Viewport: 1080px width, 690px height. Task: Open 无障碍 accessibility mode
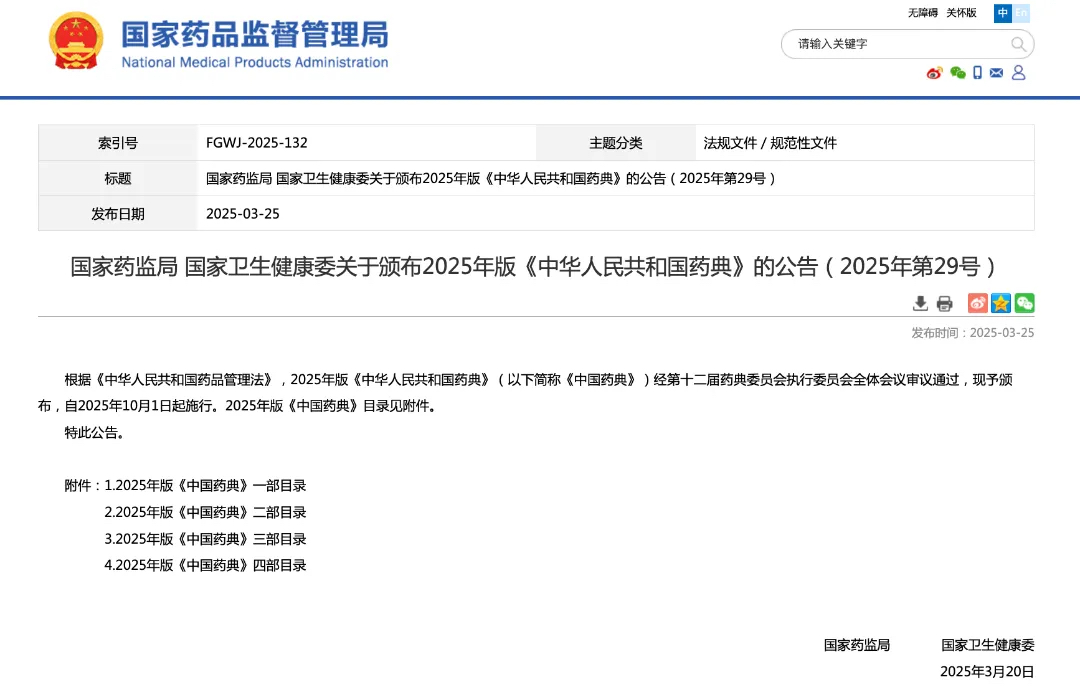[922, 13]
